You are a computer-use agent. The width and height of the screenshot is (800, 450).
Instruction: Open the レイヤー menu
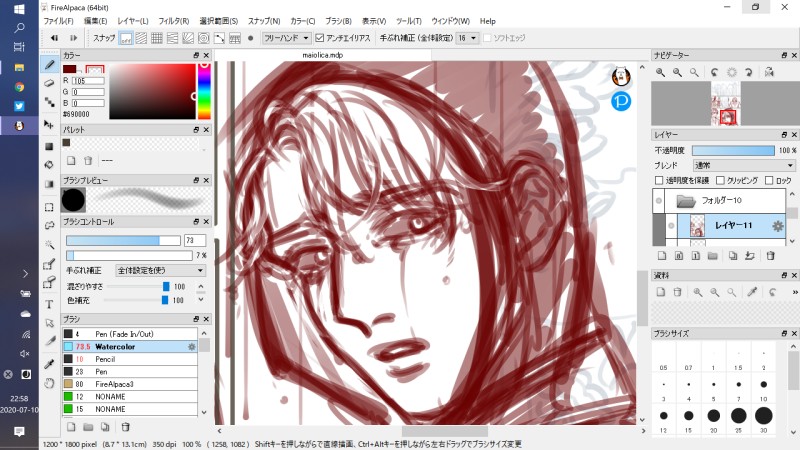pos(133,21)
